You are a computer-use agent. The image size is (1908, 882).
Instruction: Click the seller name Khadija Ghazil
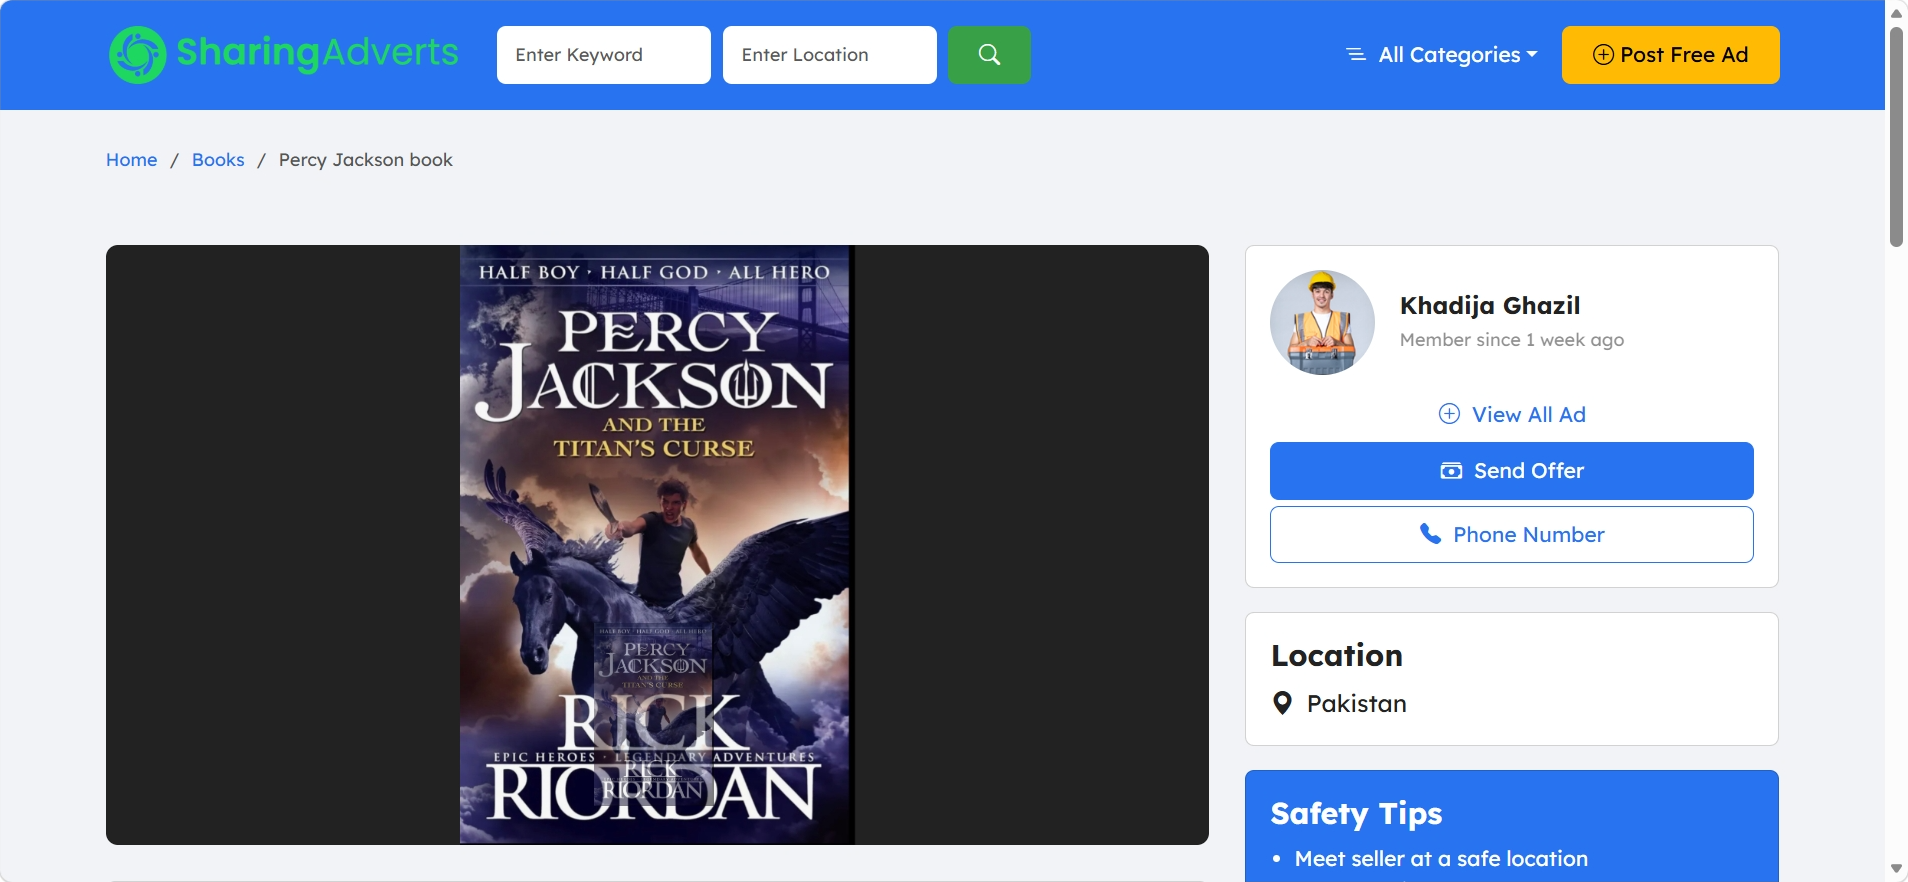[x=1490, y=305]
